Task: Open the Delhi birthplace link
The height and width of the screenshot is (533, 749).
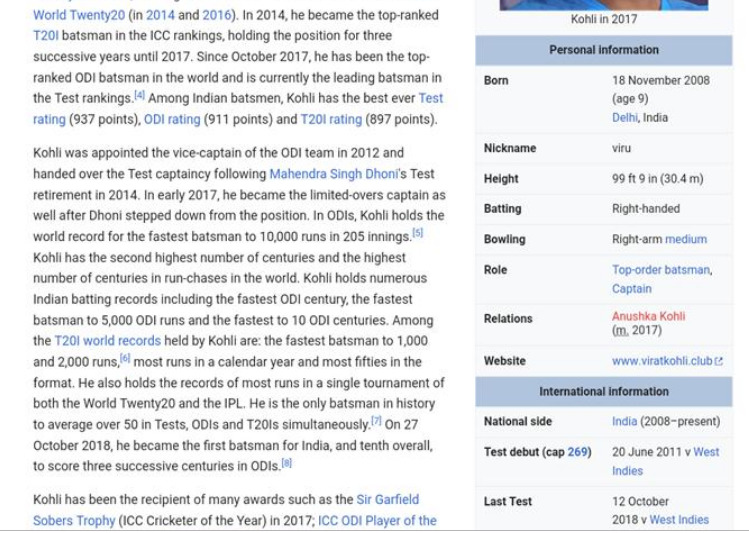Action: [x=625, y=117]
